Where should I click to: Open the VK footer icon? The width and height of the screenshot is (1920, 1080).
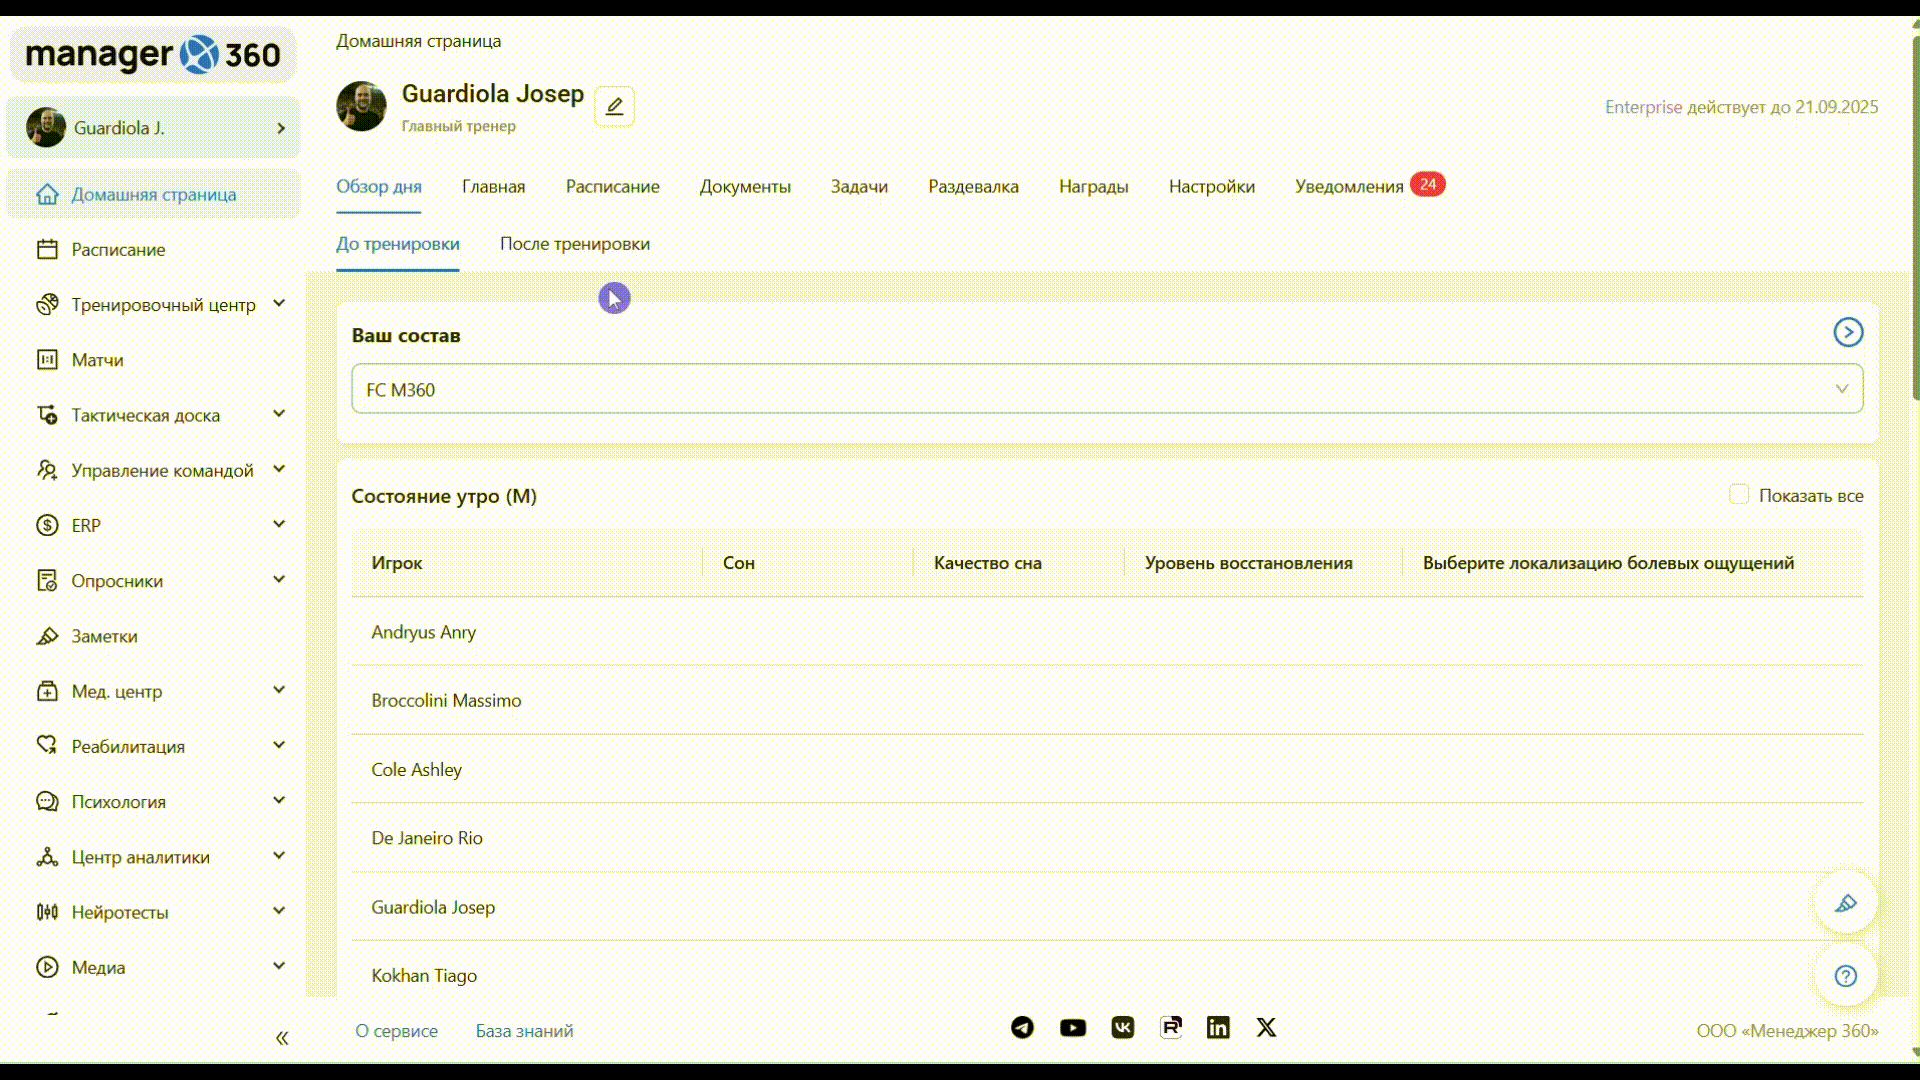1122,1028
